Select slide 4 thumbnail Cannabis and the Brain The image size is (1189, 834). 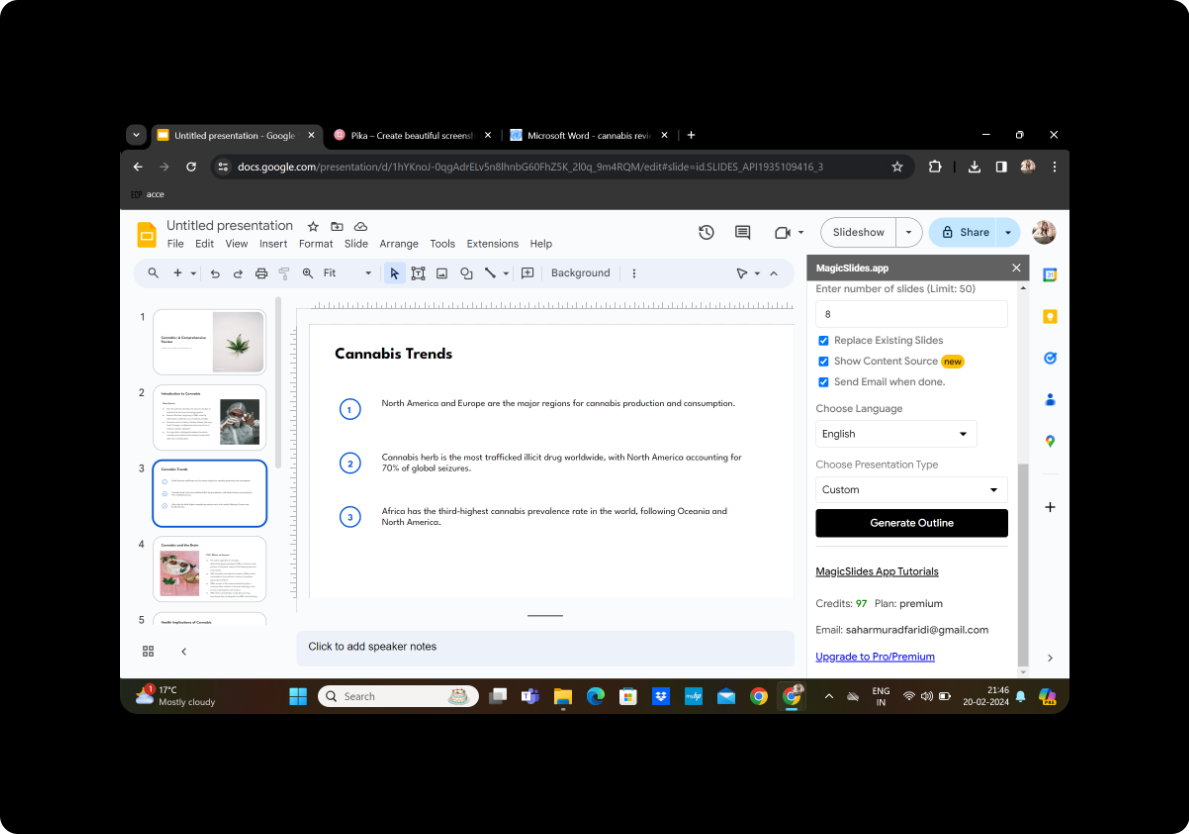[209, 569]
